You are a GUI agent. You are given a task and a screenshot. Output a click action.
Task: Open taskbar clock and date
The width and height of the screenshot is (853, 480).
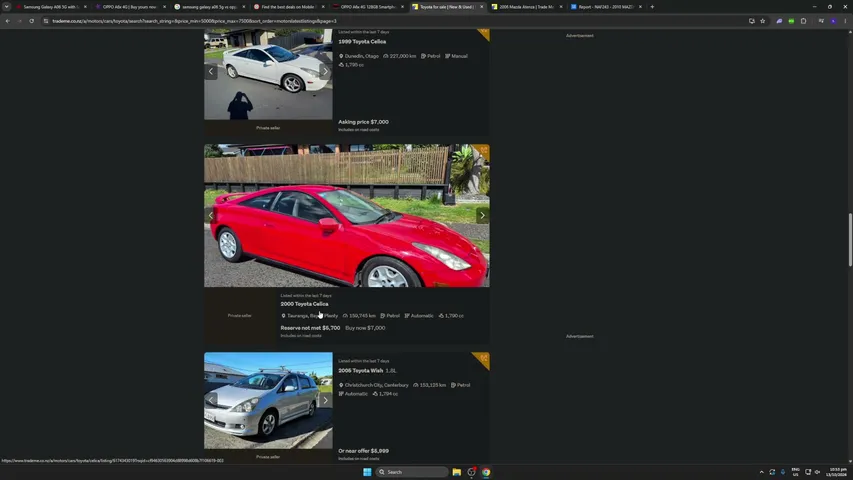pos(838,472)
